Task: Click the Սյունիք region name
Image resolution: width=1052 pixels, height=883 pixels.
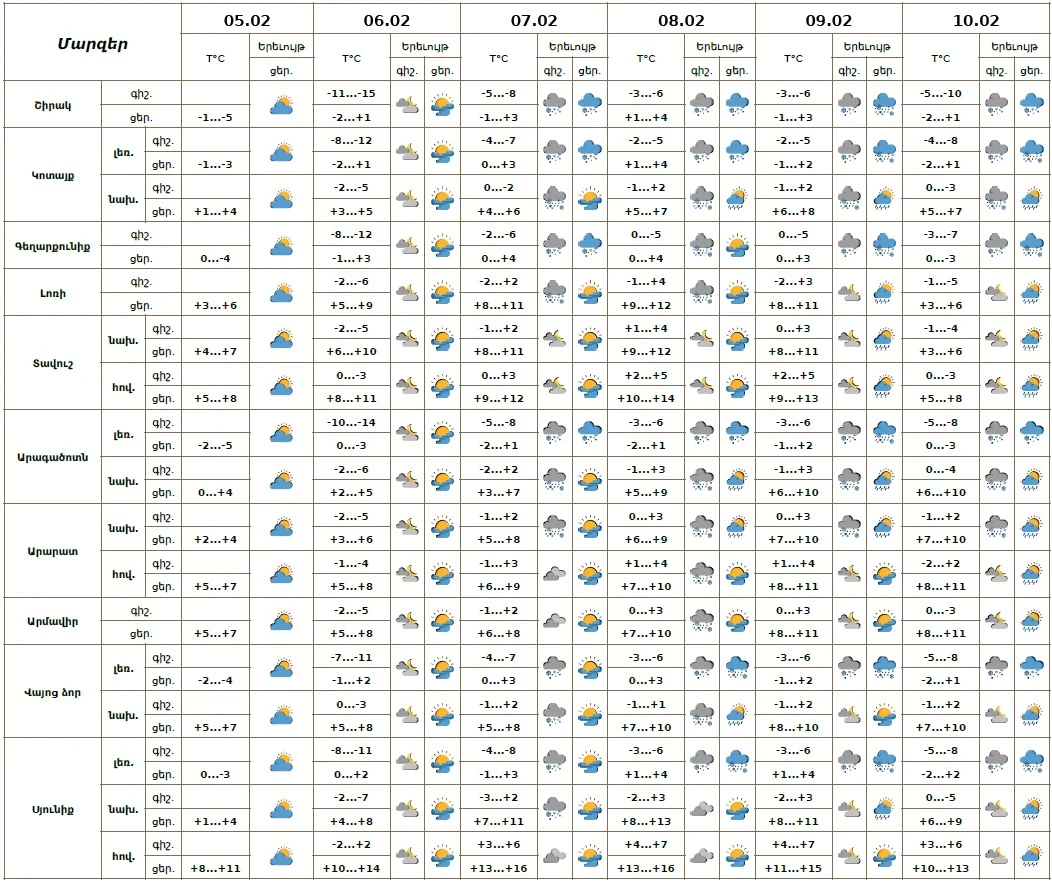Action: click(x=52, y=808)
